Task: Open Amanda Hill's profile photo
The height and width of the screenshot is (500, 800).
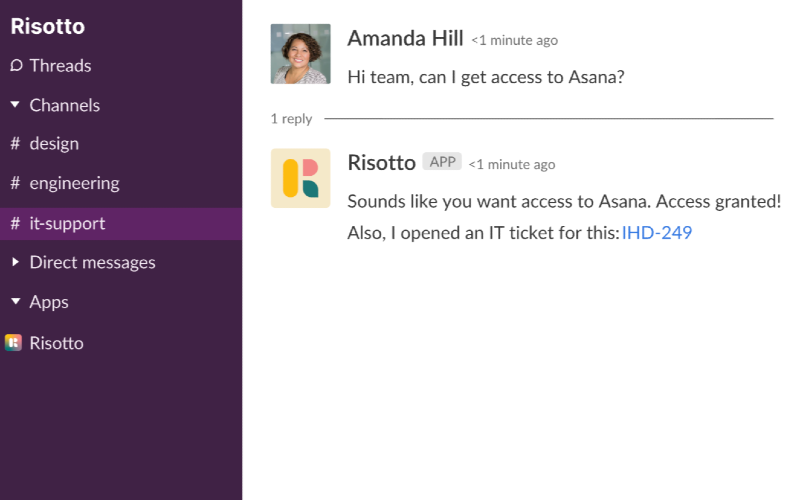Action: 301,54
